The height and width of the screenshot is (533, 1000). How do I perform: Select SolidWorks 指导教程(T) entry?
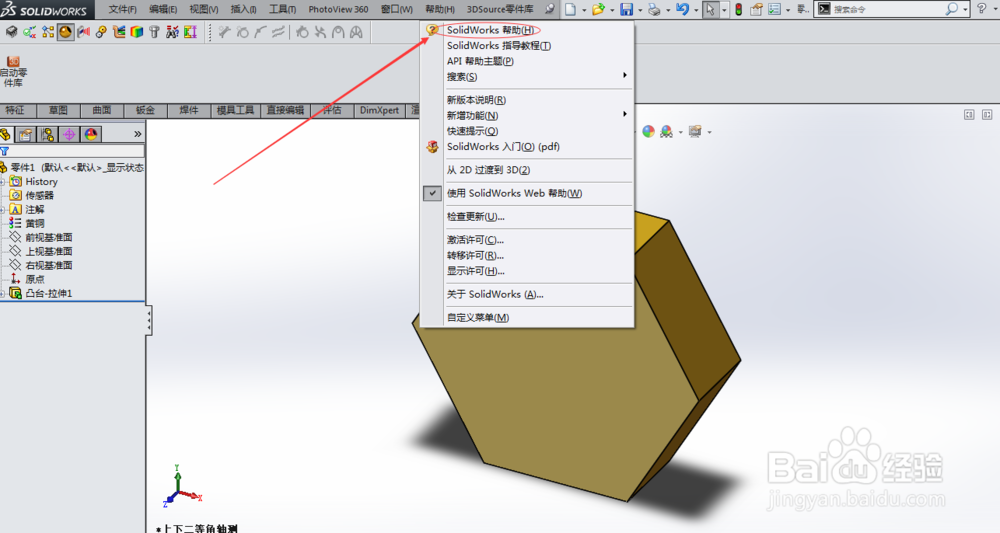point(499,46)
